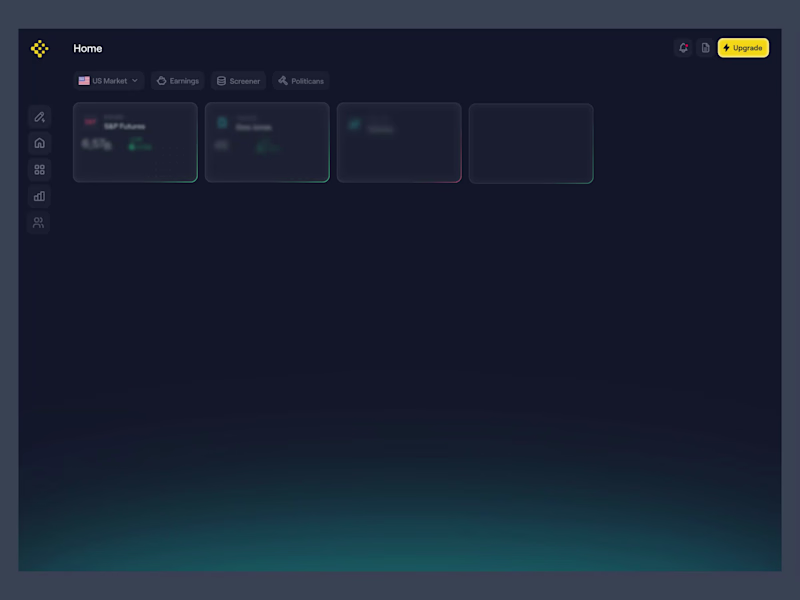Click the pencil edit sidebar icon
The image size is (800, 600).
click(39, 117)
